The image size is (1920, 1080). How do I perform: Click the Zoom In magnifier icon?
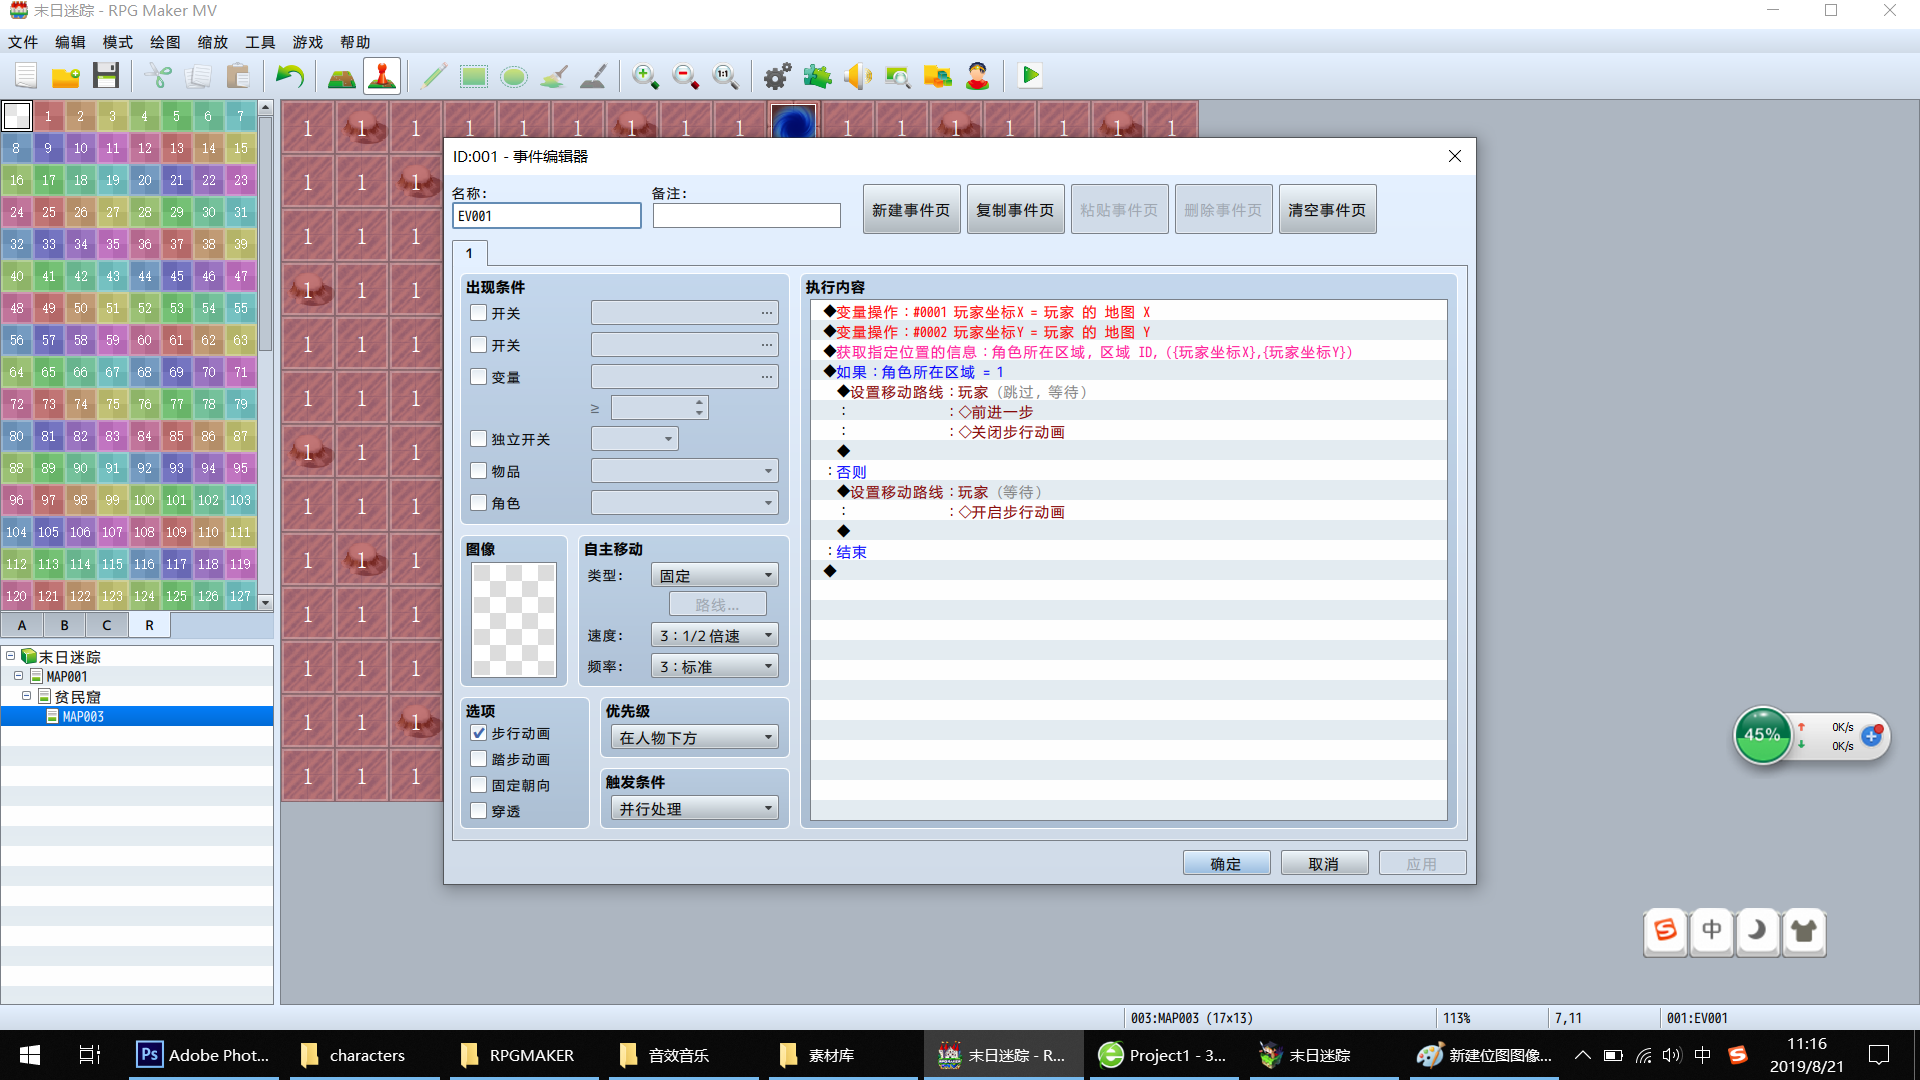646,76
